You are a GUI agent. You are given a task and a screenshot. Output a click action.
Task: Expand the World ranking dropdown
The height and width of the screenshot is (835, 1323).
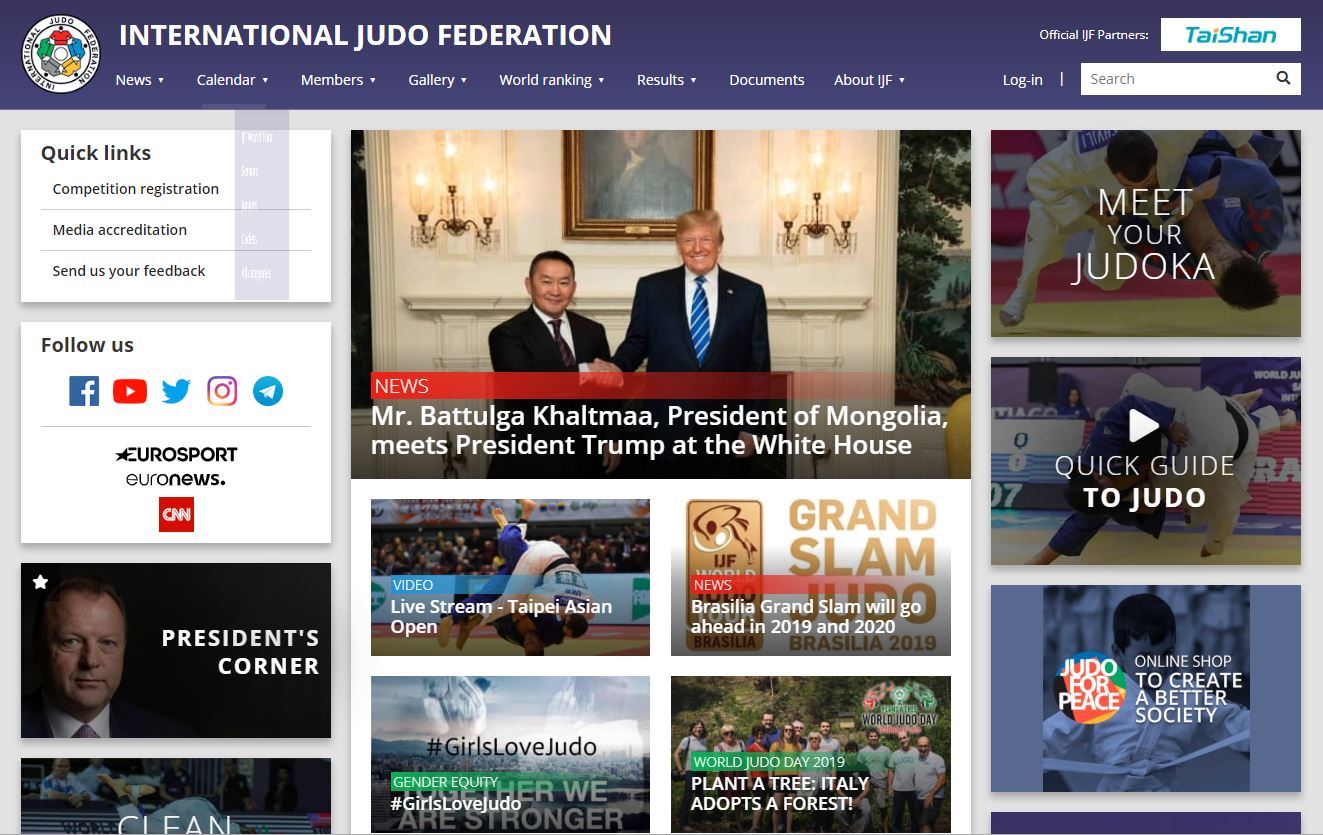pyautogui.click(x=552, y=80)
